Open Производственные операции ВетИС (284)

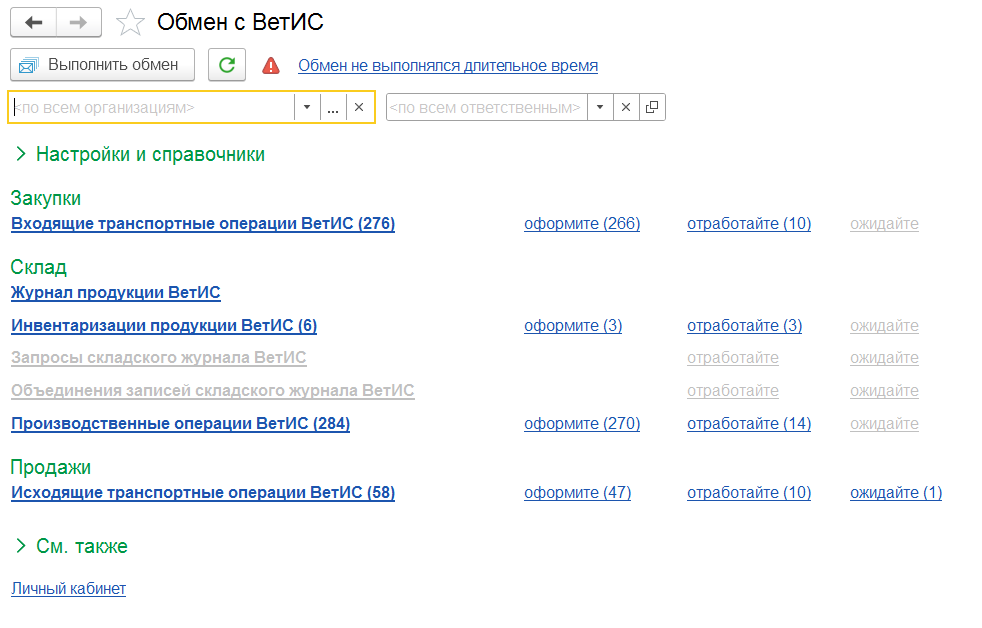pyautogui.click(x=180, y=424)
